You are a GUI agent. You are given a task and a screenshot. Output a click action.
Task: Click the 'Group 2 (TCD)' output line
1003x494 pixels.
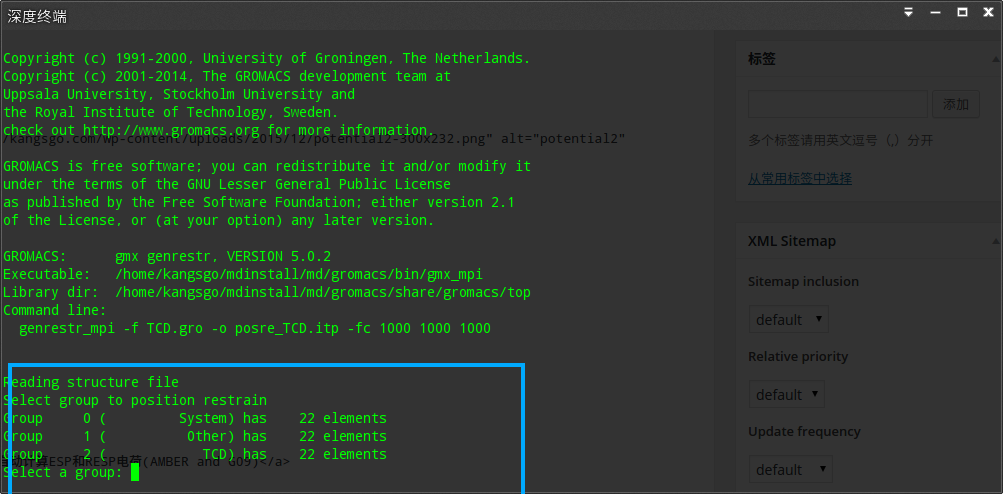pos(195,454)
